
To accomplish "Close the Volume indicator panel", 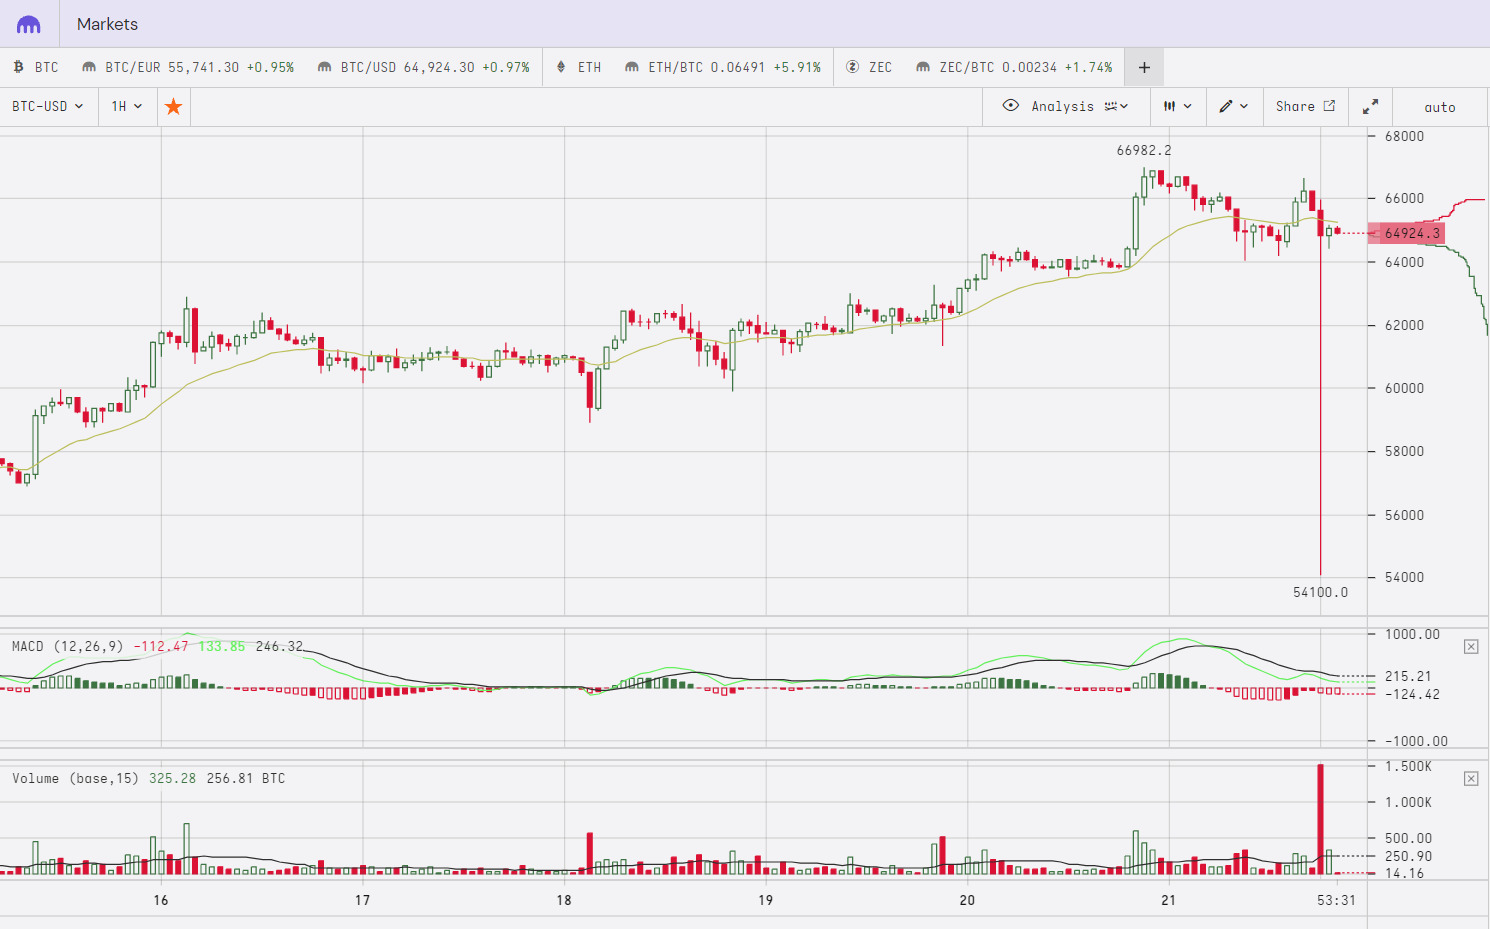I will (1471, 778).
